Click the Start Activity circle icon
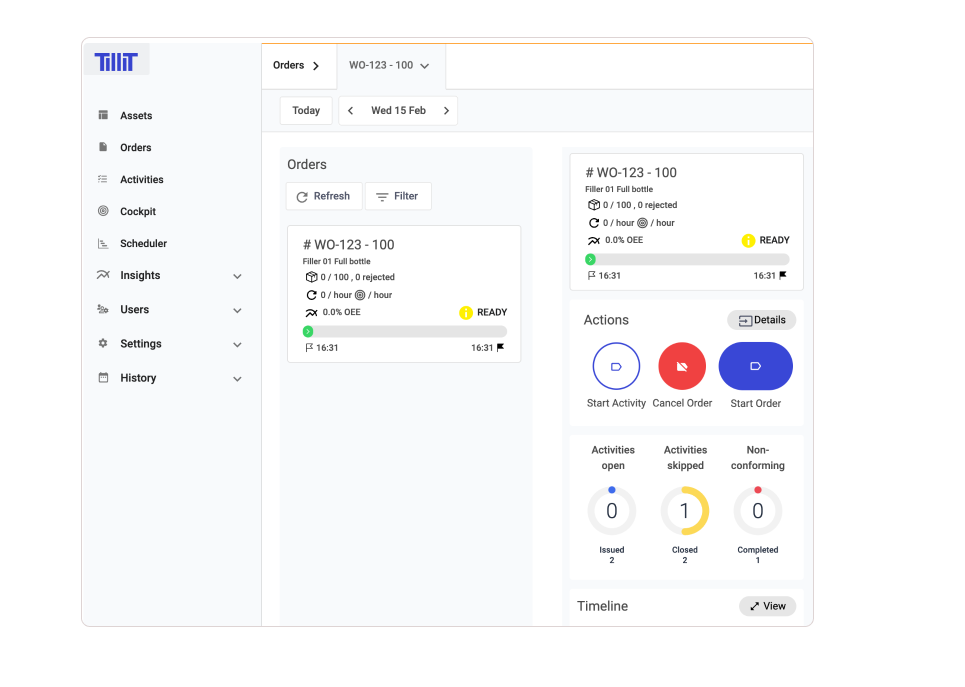 coord(616,366)
